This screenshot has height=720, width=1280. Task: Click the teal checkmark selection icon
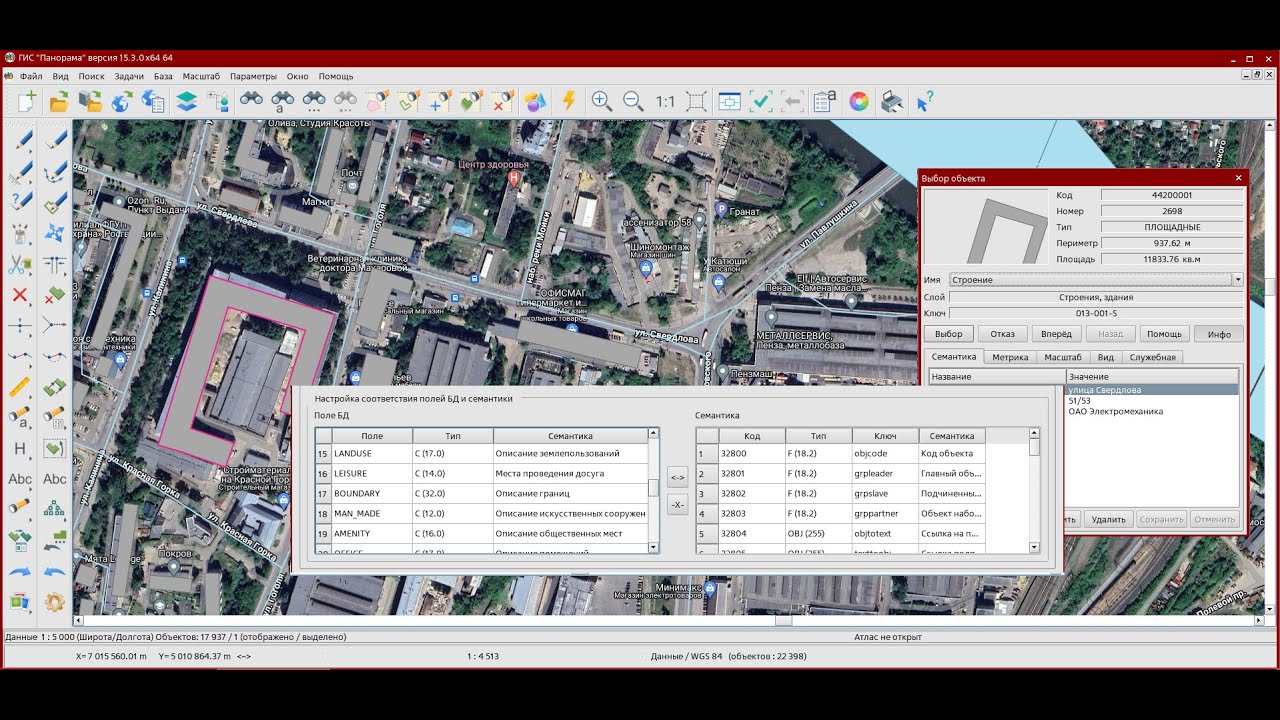(x=761, y=101)
